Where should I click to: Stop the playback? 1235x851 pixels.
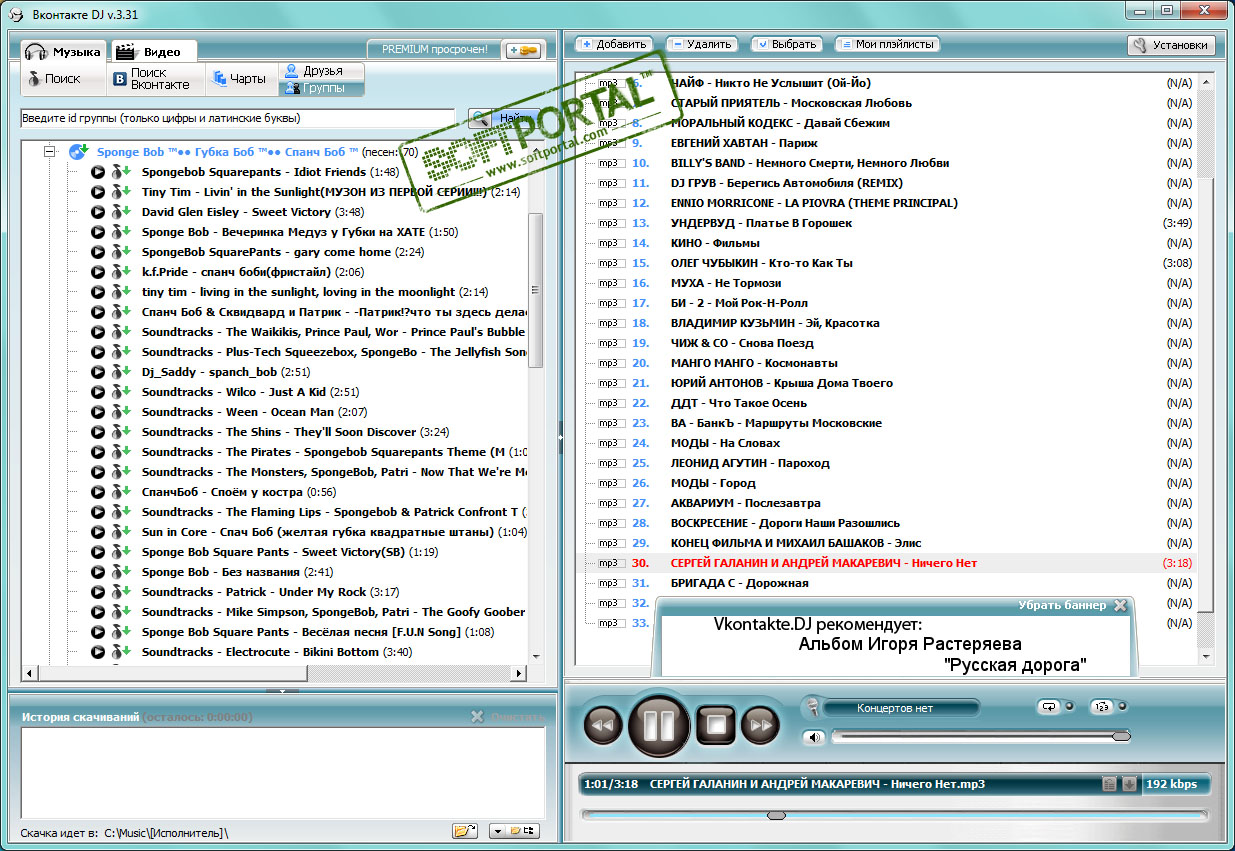716,724
